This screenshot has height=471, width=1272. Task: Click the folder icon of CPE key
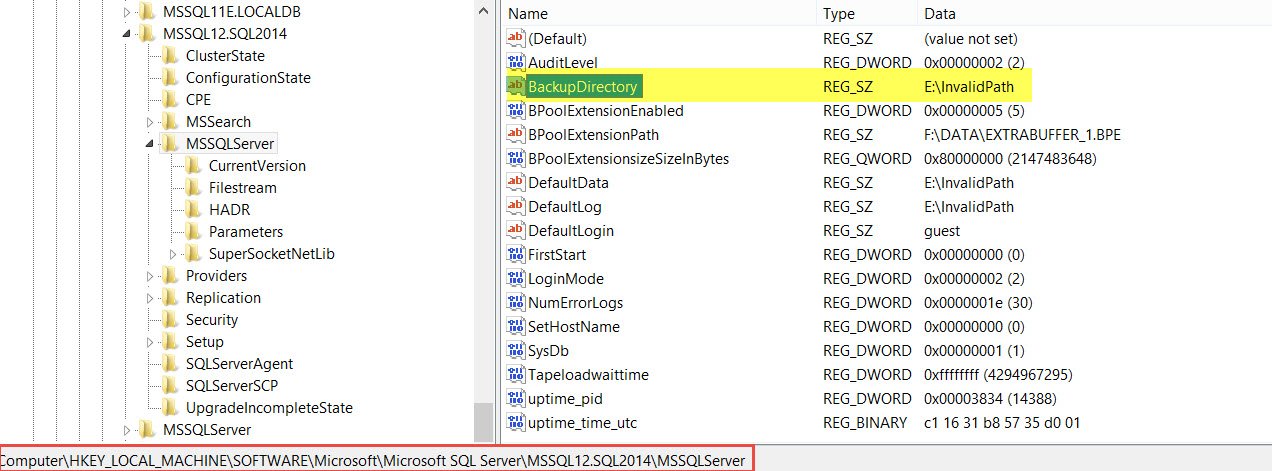(170, 100)
